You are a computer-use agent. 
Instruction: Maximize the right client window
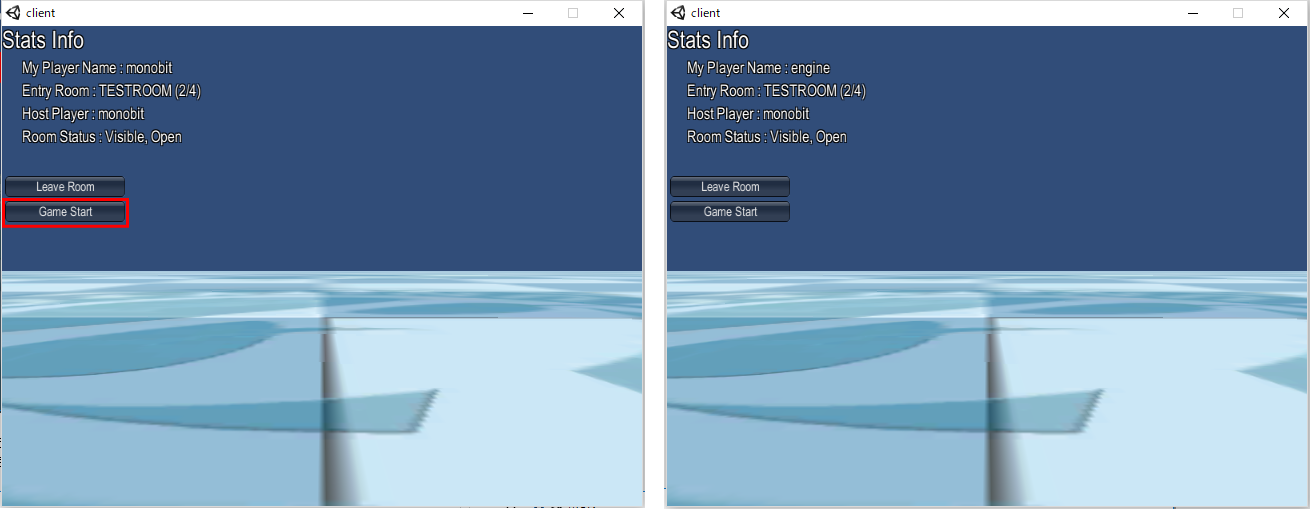click(x=1238, y=13)
